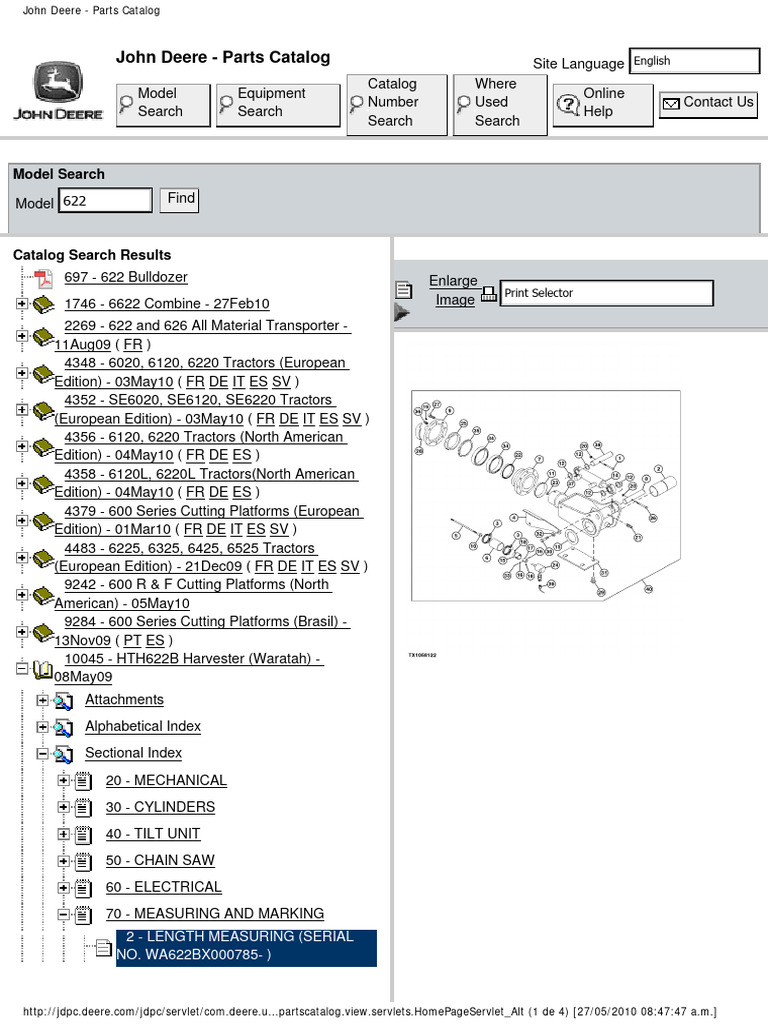Screen dimensions: 768x1024
Task: Click the Find button
Action: tap(180, 199)
